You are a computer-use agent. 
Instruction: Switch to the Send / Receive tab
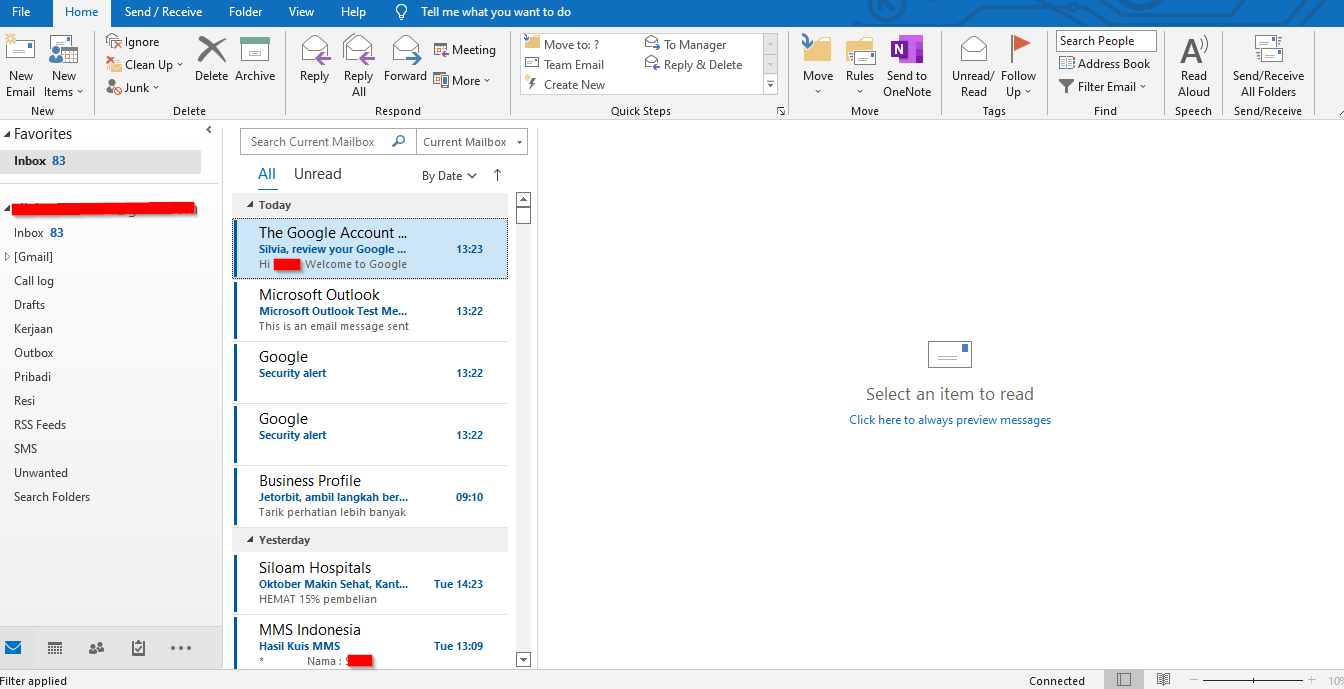point(163,12)
